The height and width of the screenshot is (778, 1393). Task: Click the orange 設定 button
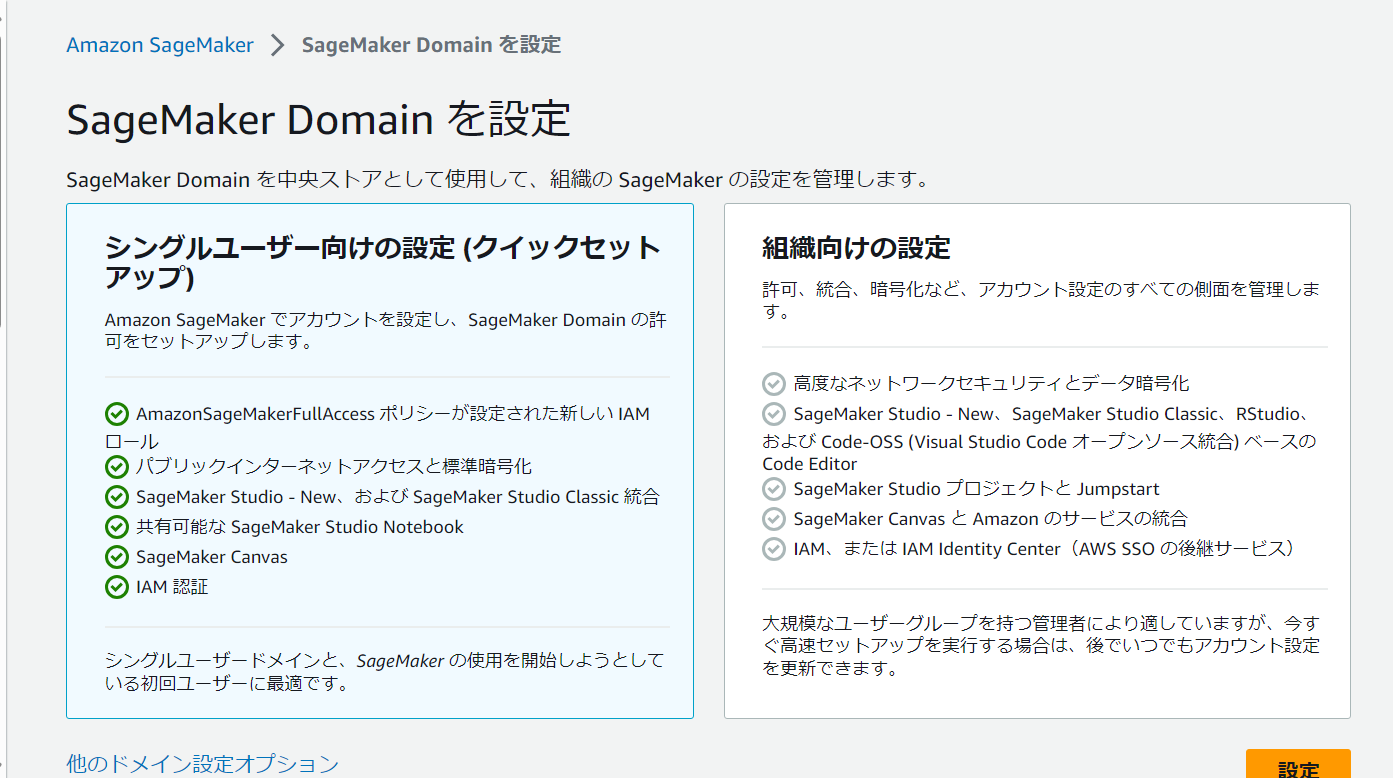coord(1298,765)
